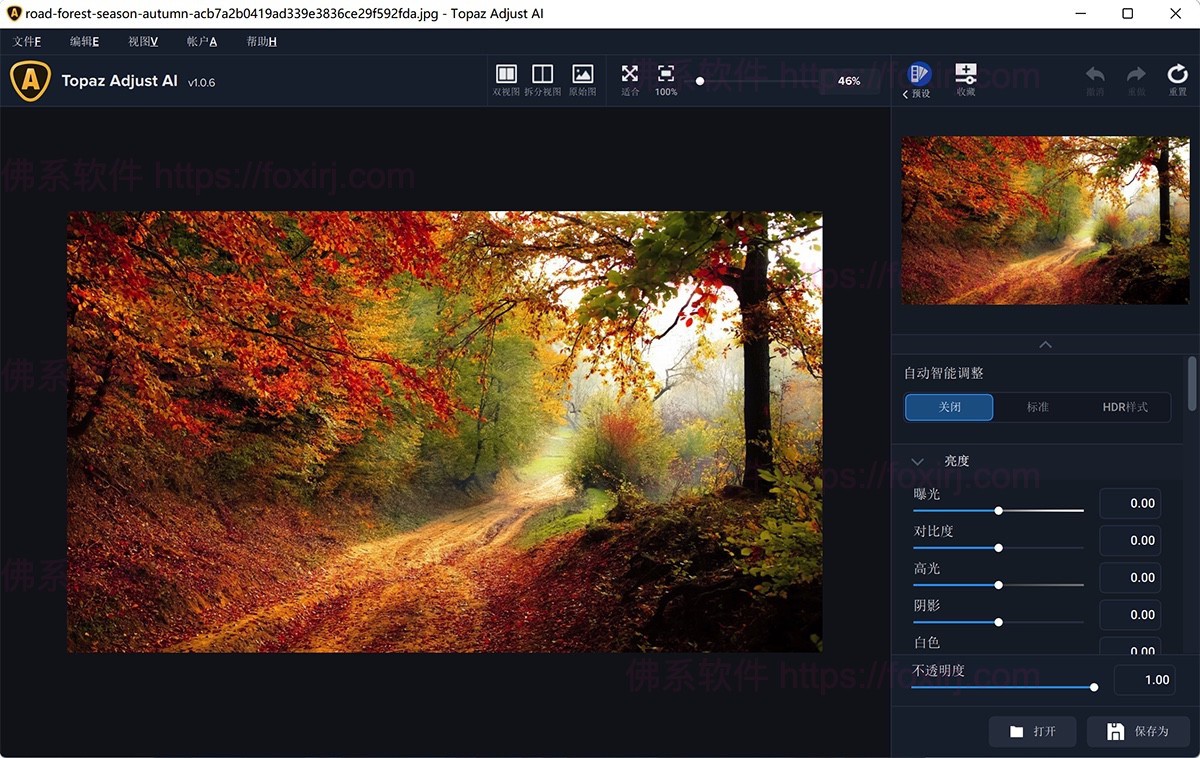
Task: Click the reset (重置) icon
Action: click(1177, 76)
